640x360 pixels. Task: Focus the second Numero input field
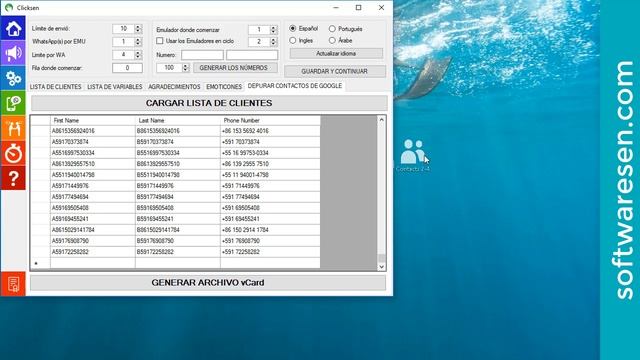pyautogui.click(x=252, y=55)
